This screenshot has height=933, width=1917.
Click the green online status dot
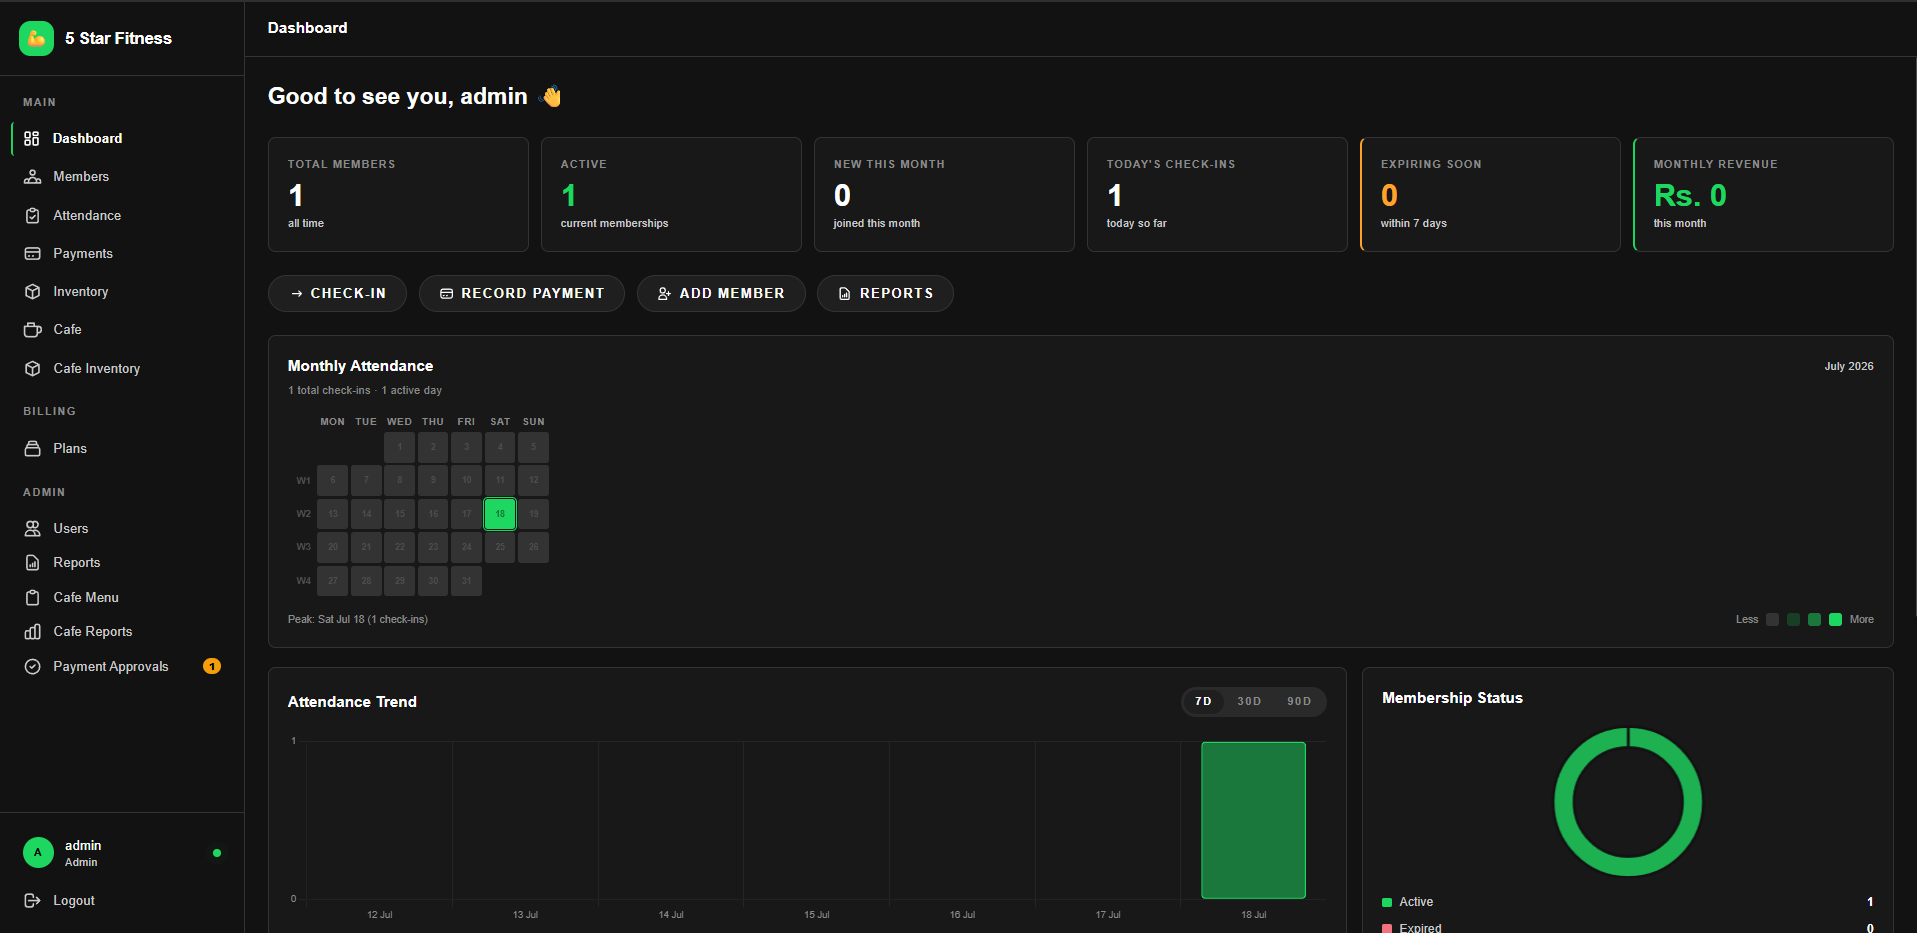[x=217, y=853]
